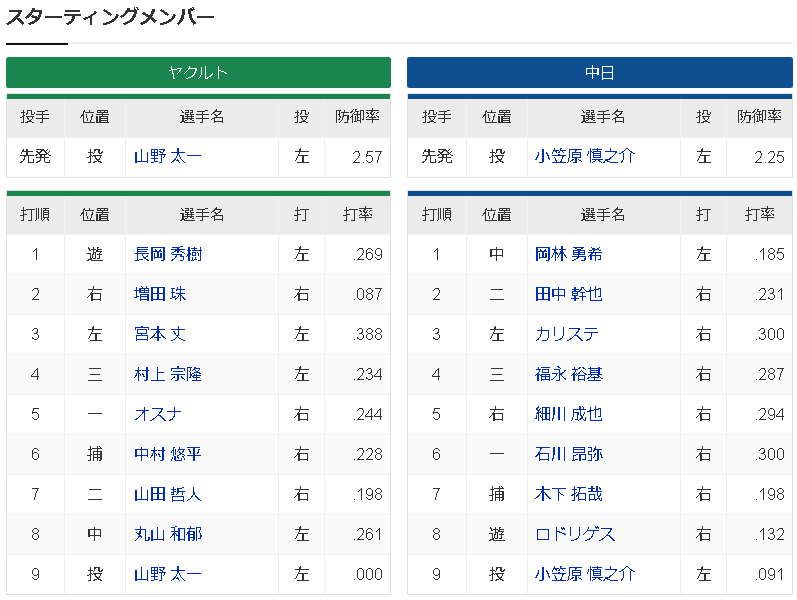The height and width of the screenshot is (600, 797).
Task: Open 丸山 和郁 player page
Action: (168, 534)
